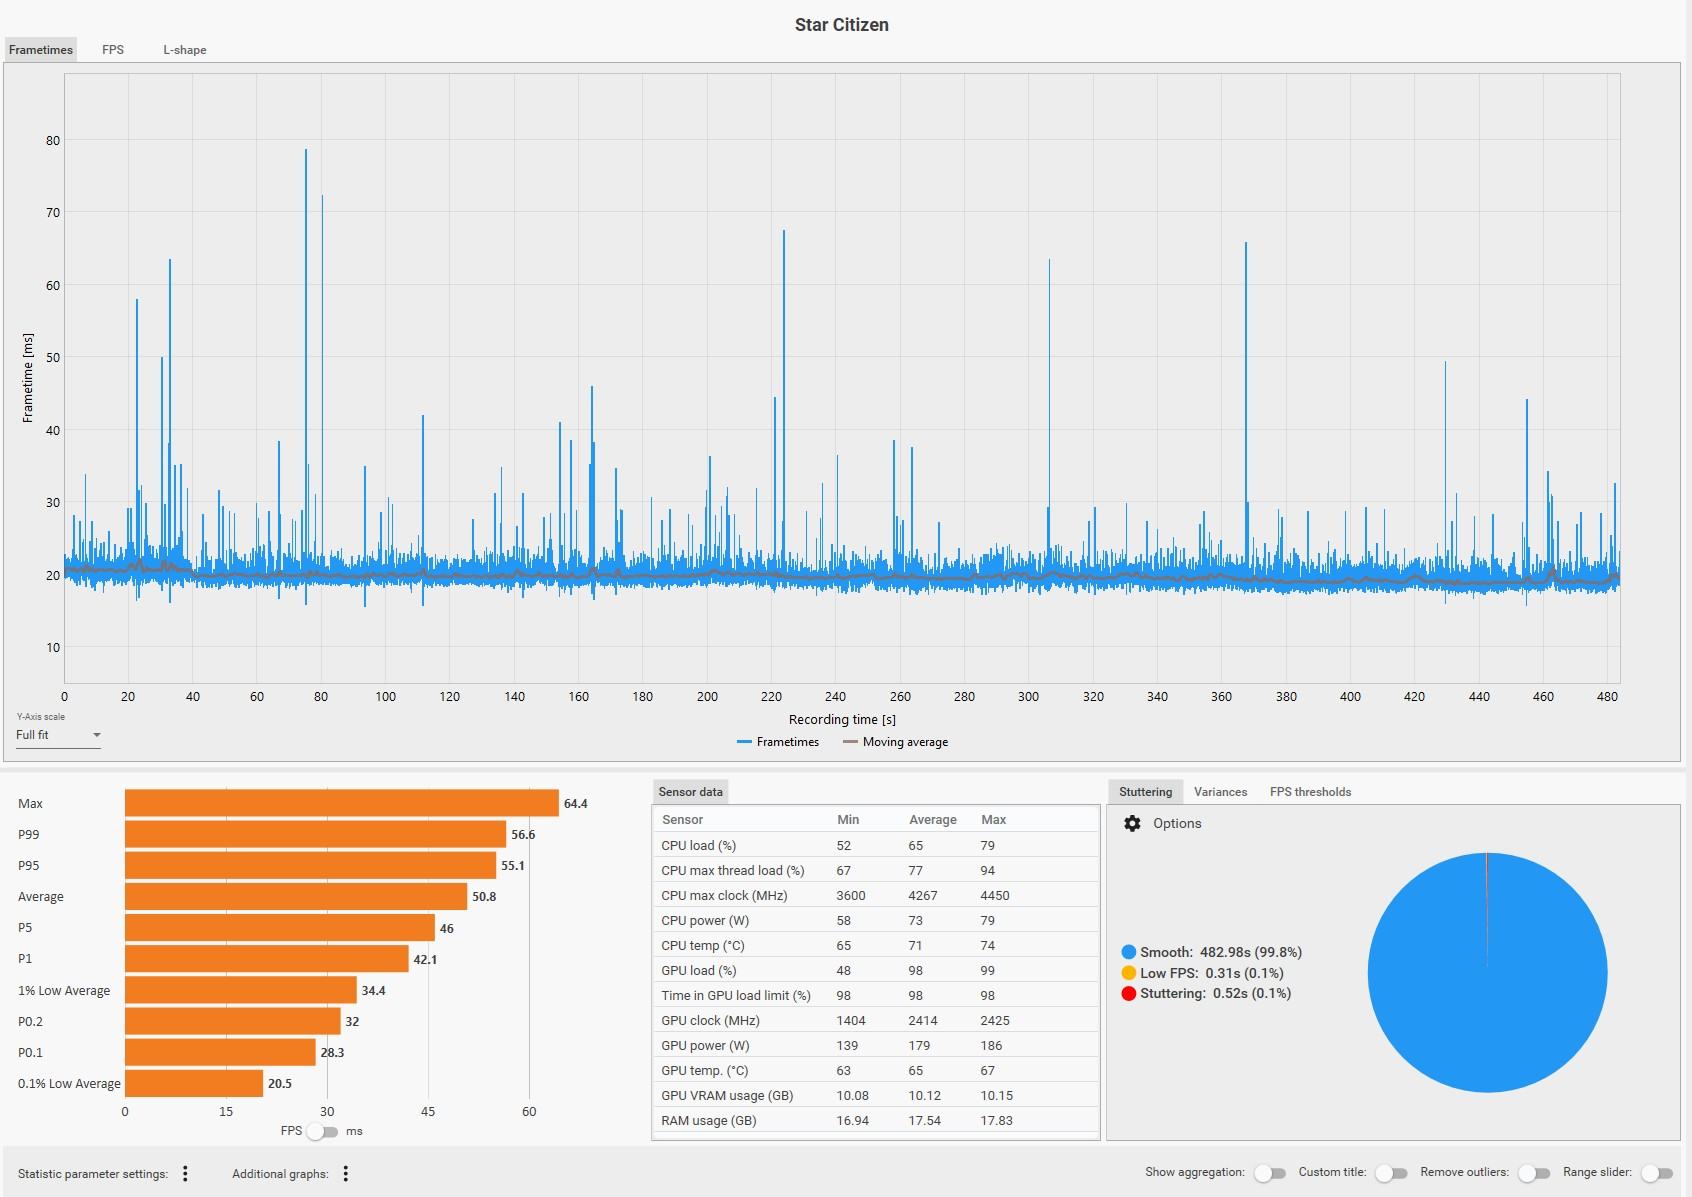Select the CPU max clock (MHz) row
Viewport: 1692px width, 1197px height.
pyautogui.click(x=876, y=895)
